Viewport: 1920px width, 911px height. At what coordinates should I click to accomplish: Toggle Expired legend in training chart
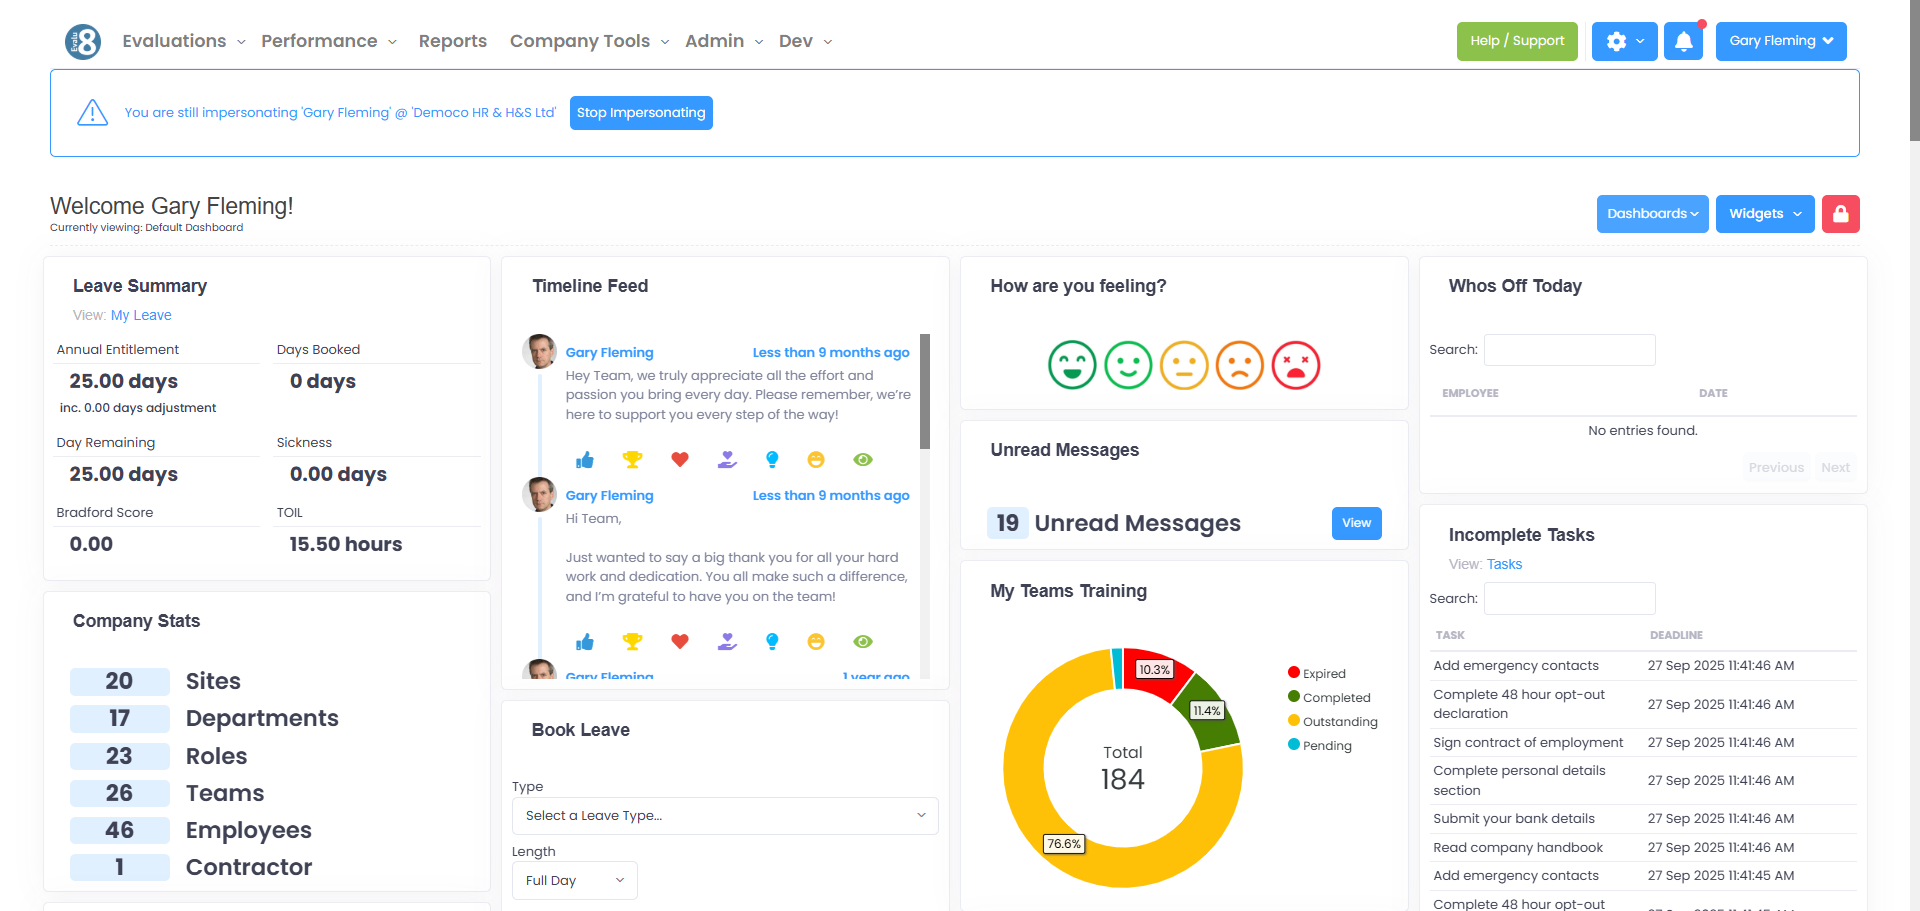click(1317, 674)
